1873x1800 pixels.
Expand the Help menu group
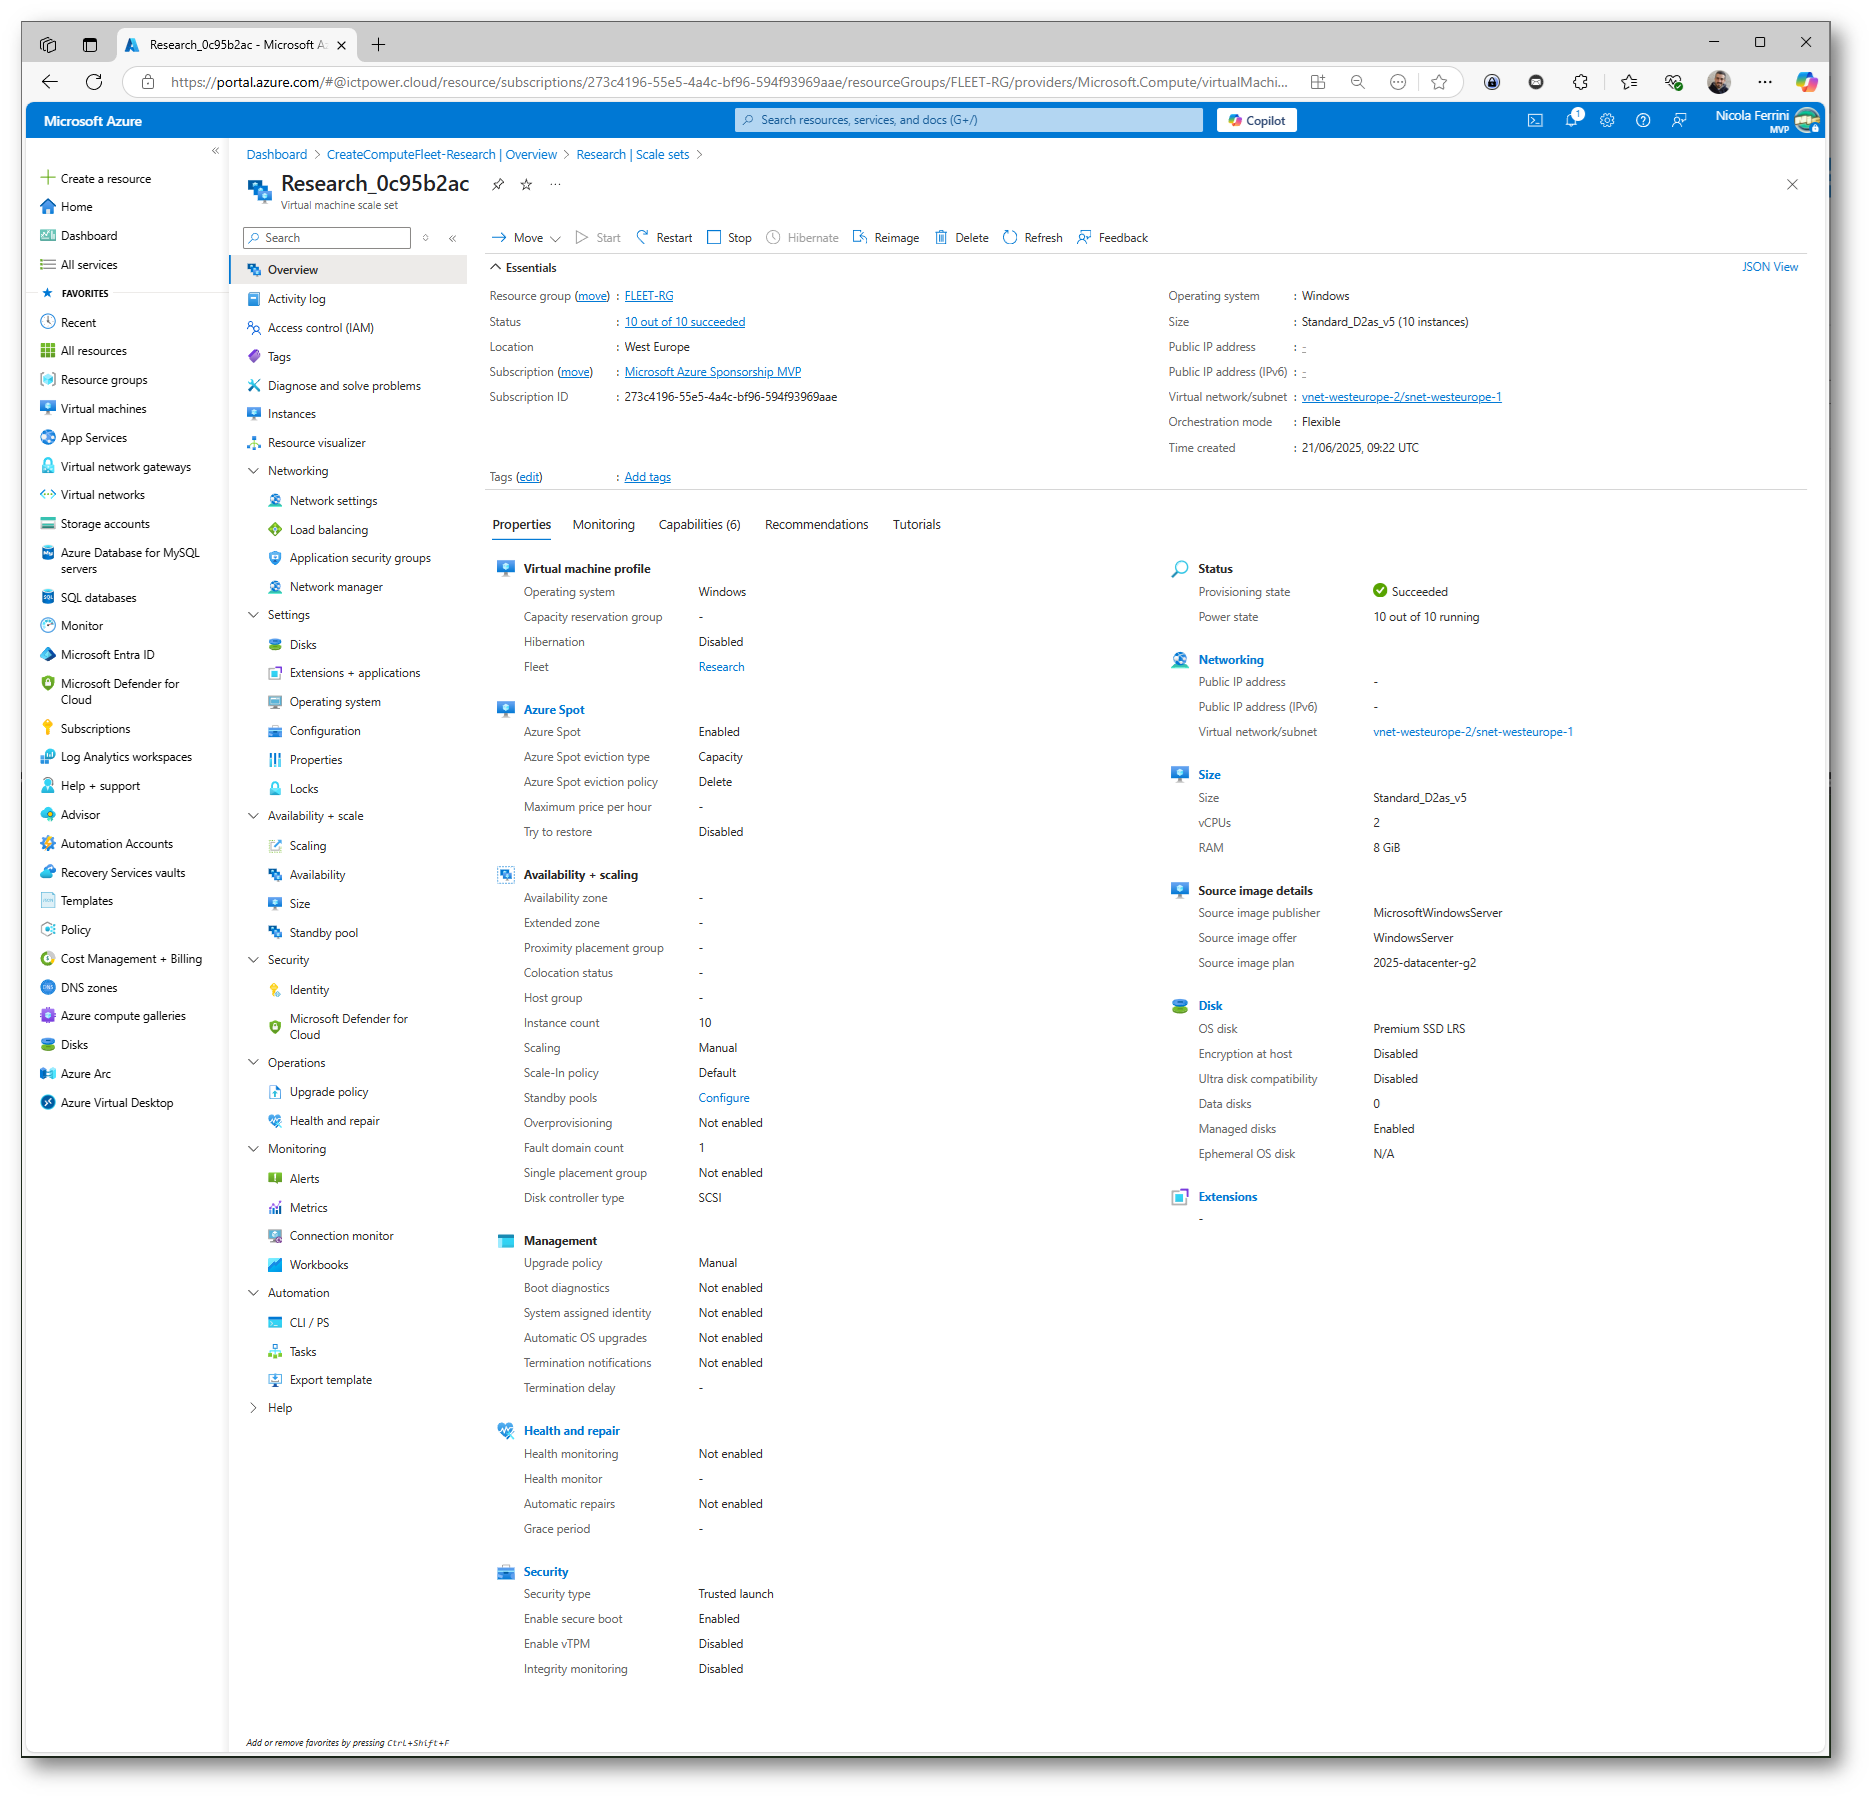(x=253, y=1408)
